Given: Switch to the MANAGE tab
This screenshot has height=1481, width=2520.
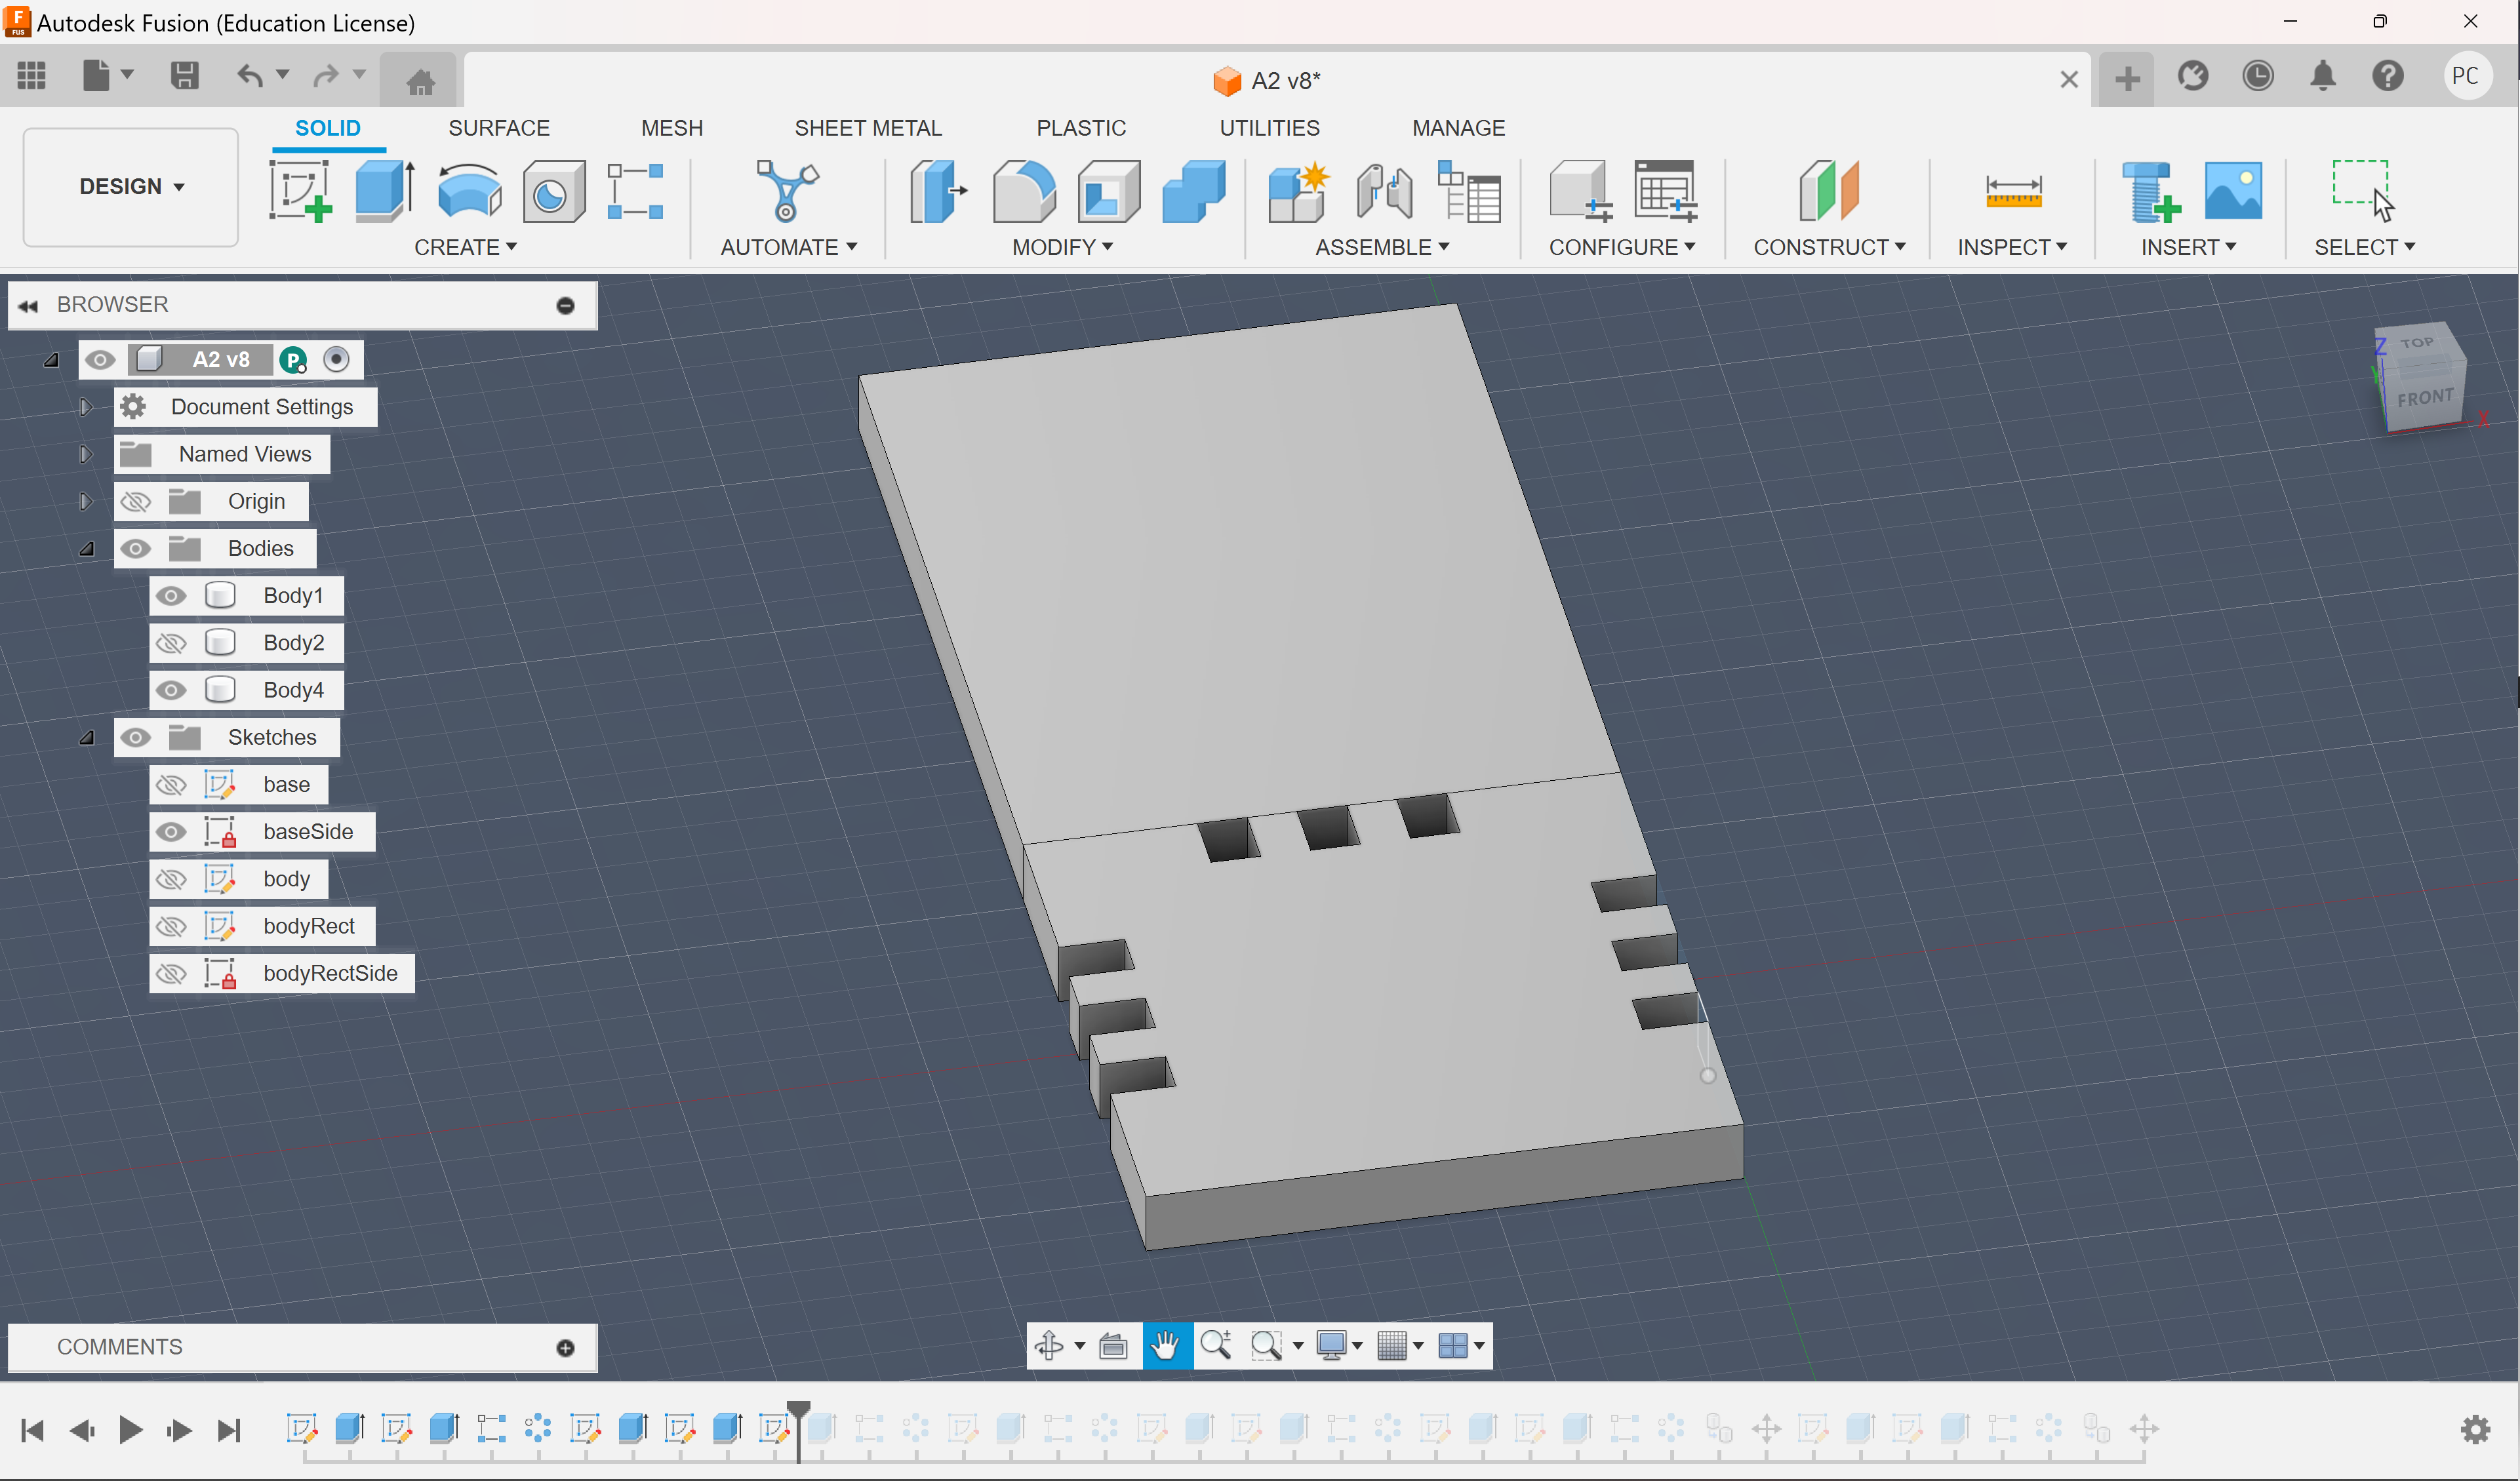Looking at the screenshot, I should pos(1458,128).
